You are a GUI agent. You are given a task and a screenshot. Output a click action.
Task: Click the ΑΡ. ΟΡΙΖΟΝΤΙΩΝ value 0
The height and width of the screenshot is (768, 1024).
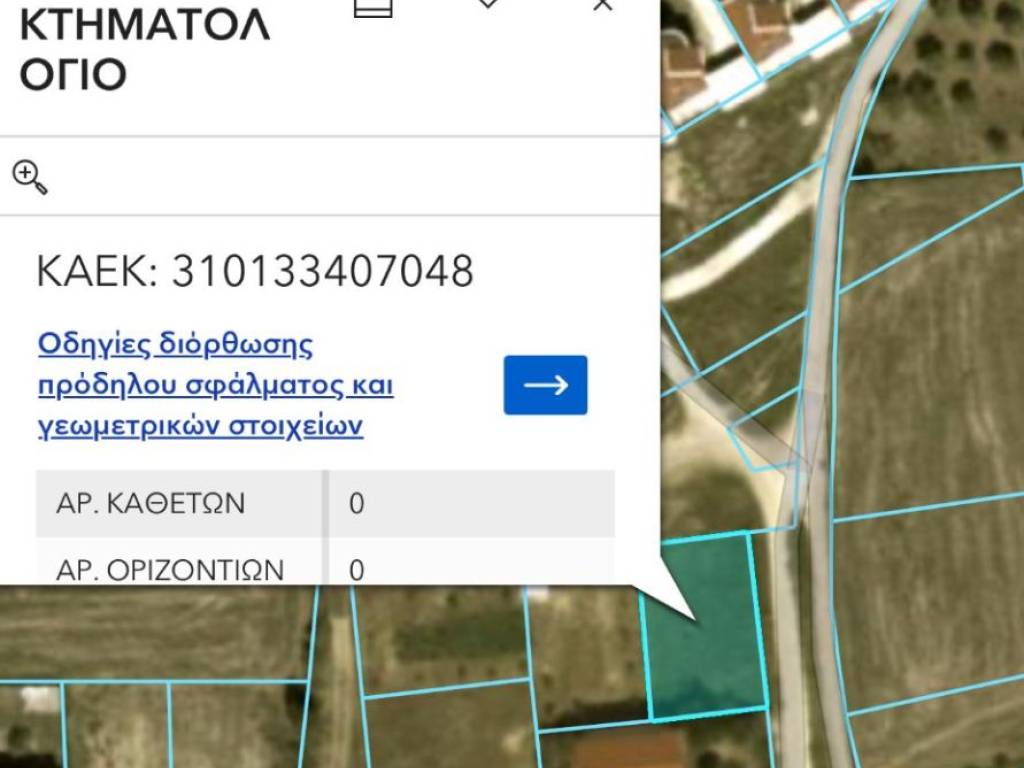pos(357,569)
